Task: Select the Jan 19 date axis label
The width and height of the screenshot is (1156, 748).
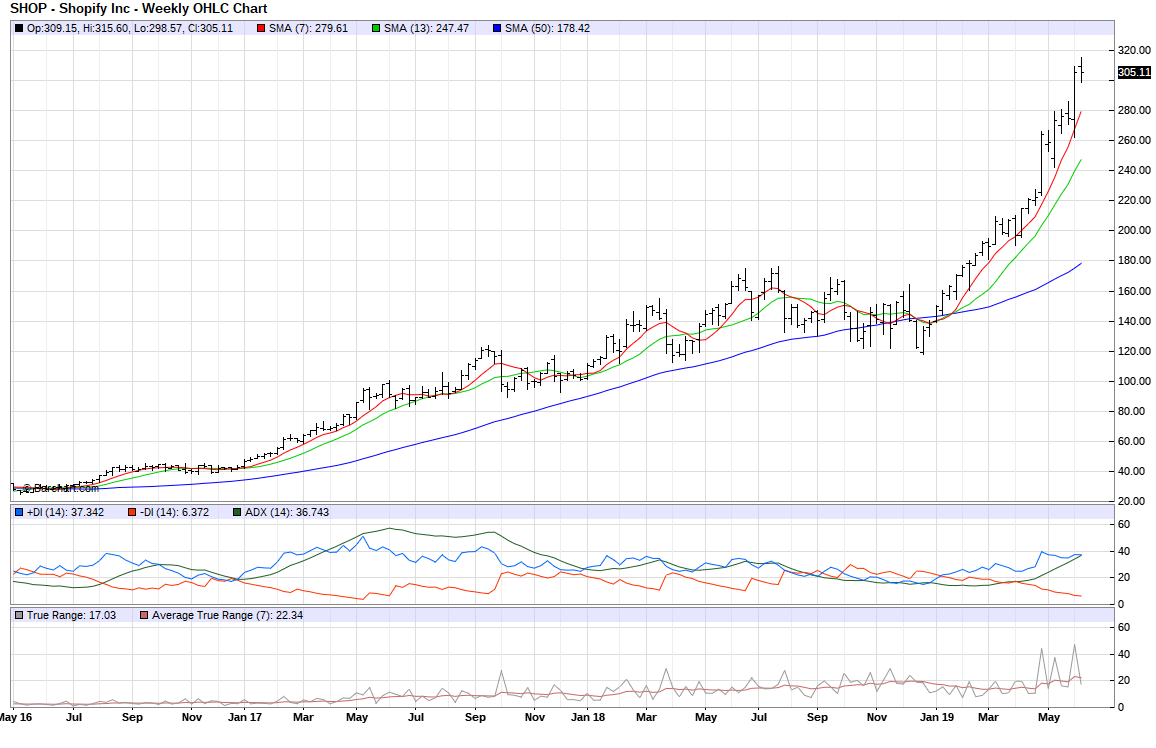Action: 937,717
